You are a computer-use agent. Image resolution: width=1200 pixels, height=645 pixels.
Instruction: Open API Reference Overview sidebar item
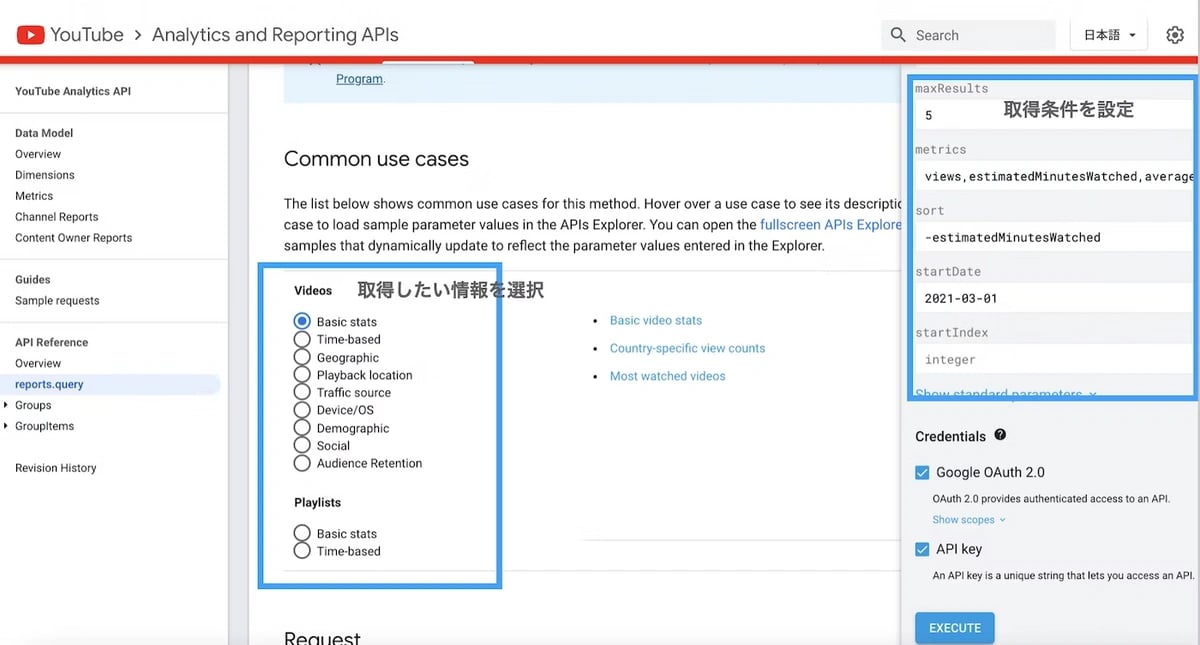(x=38, y=363)
